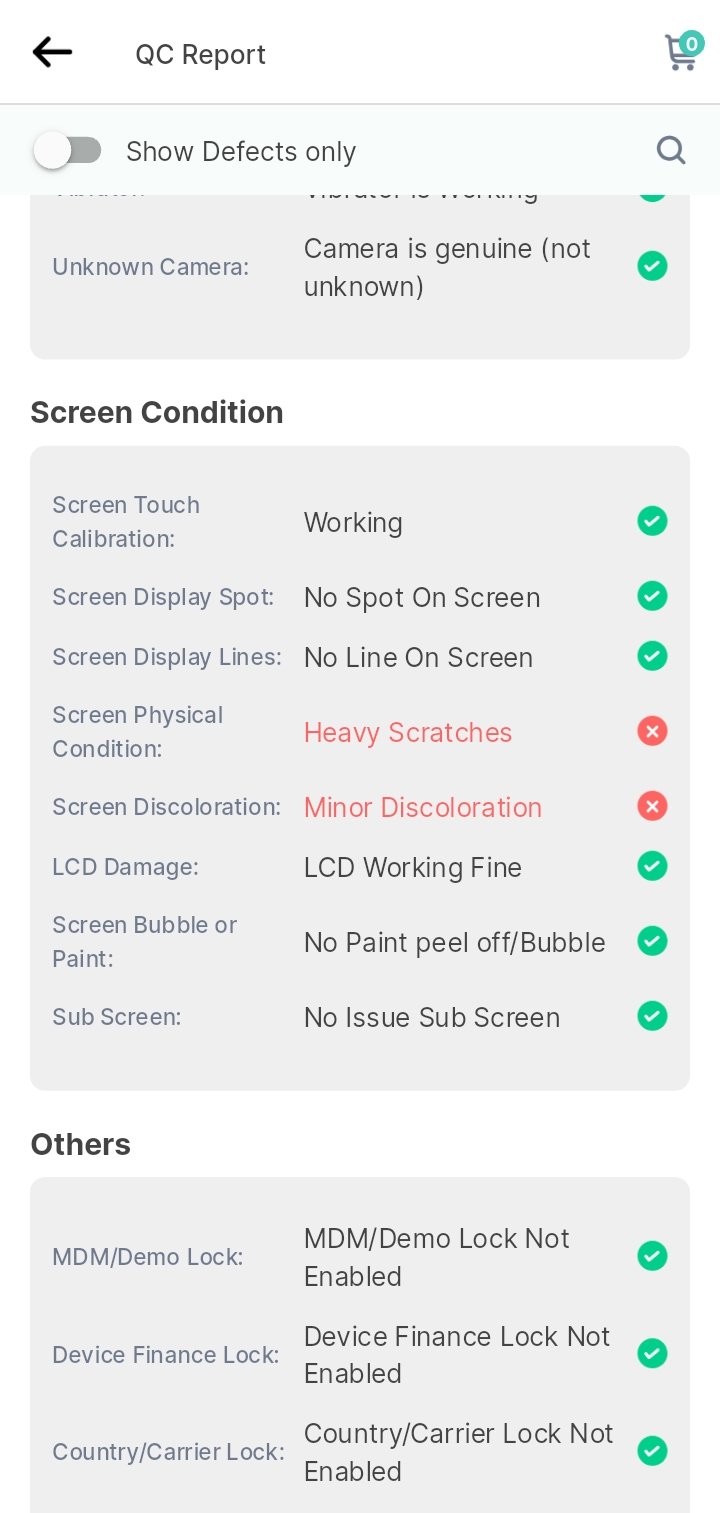
Task: Click green check for No Spot On Screen
Action: [652, 596]
